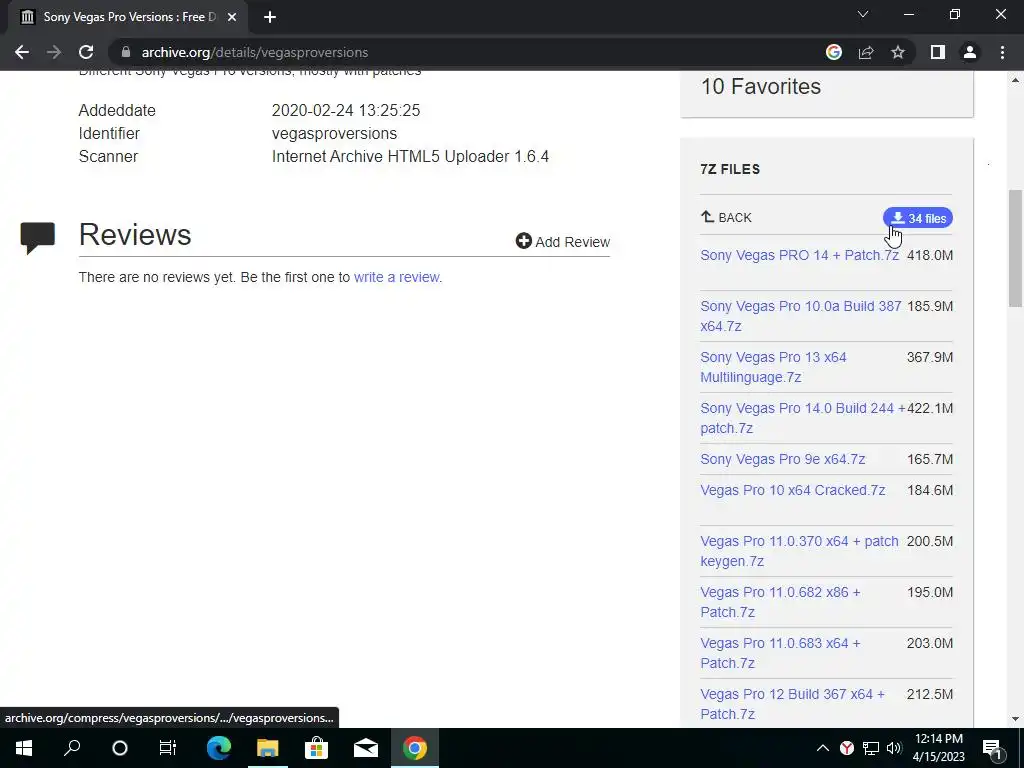Click the 10 Favorites text
Image resolution: width=1024 pixels, height=768 pixels.
point(761,86)
